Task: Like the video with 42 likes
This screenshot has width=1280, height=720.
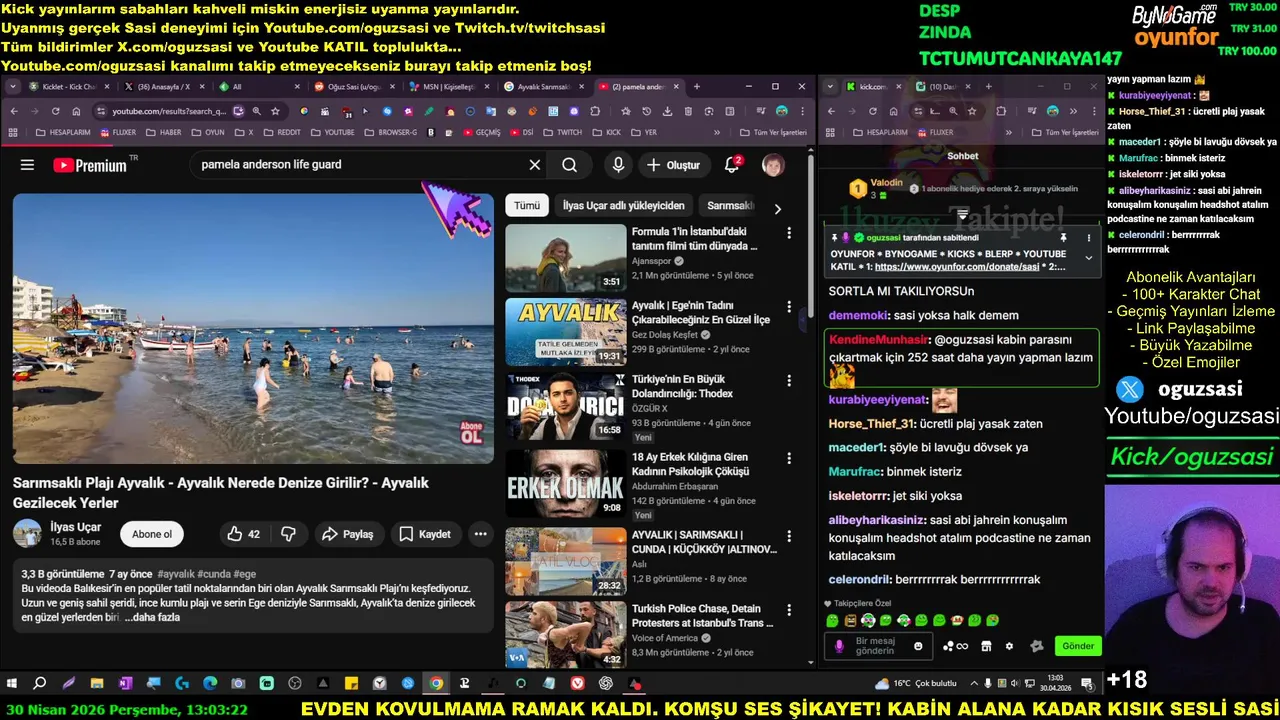Action: point(243,534)
